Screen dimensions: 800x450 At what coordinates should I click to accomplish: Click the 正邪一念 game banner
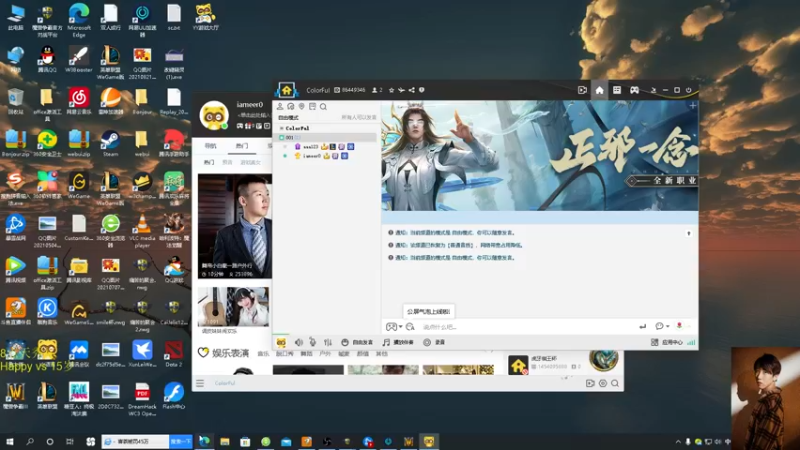[540, 156]
